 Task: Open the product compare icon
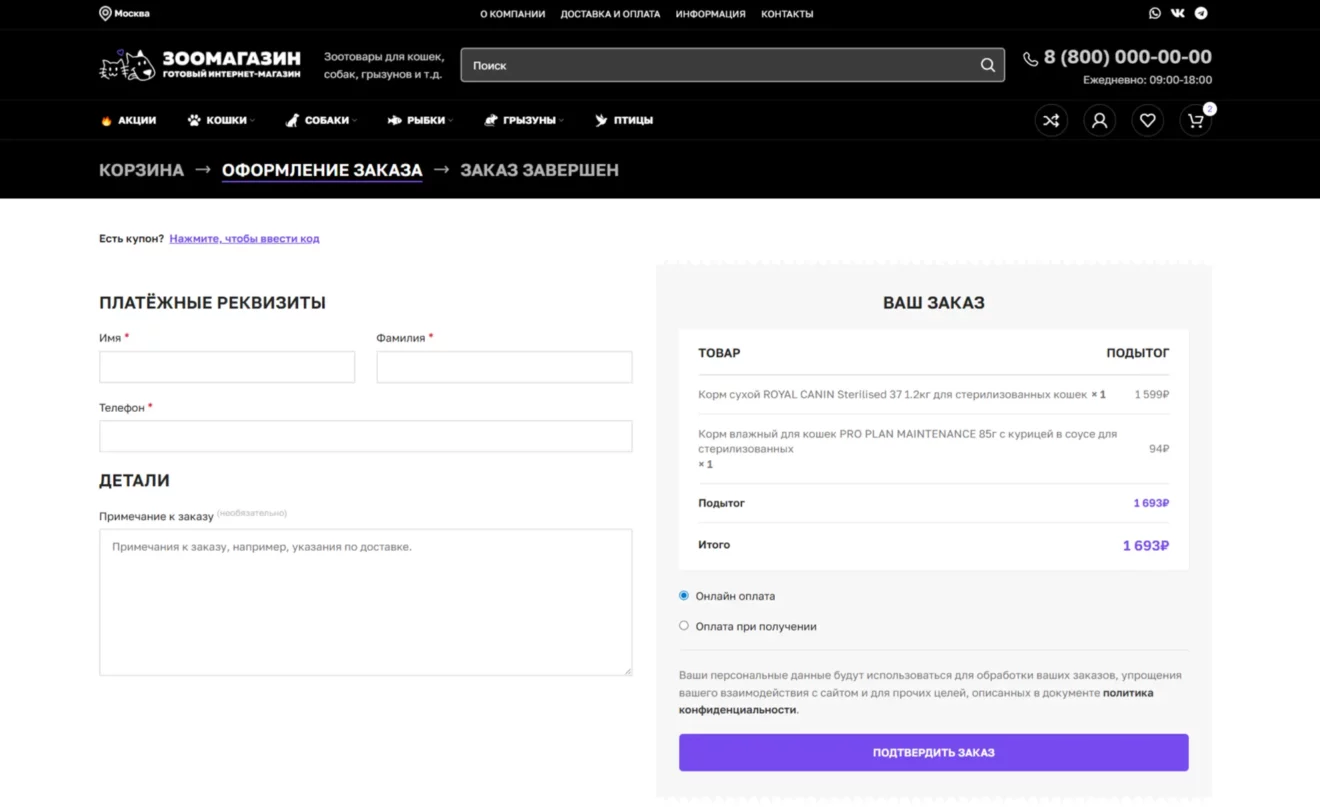coord(1051,120)
